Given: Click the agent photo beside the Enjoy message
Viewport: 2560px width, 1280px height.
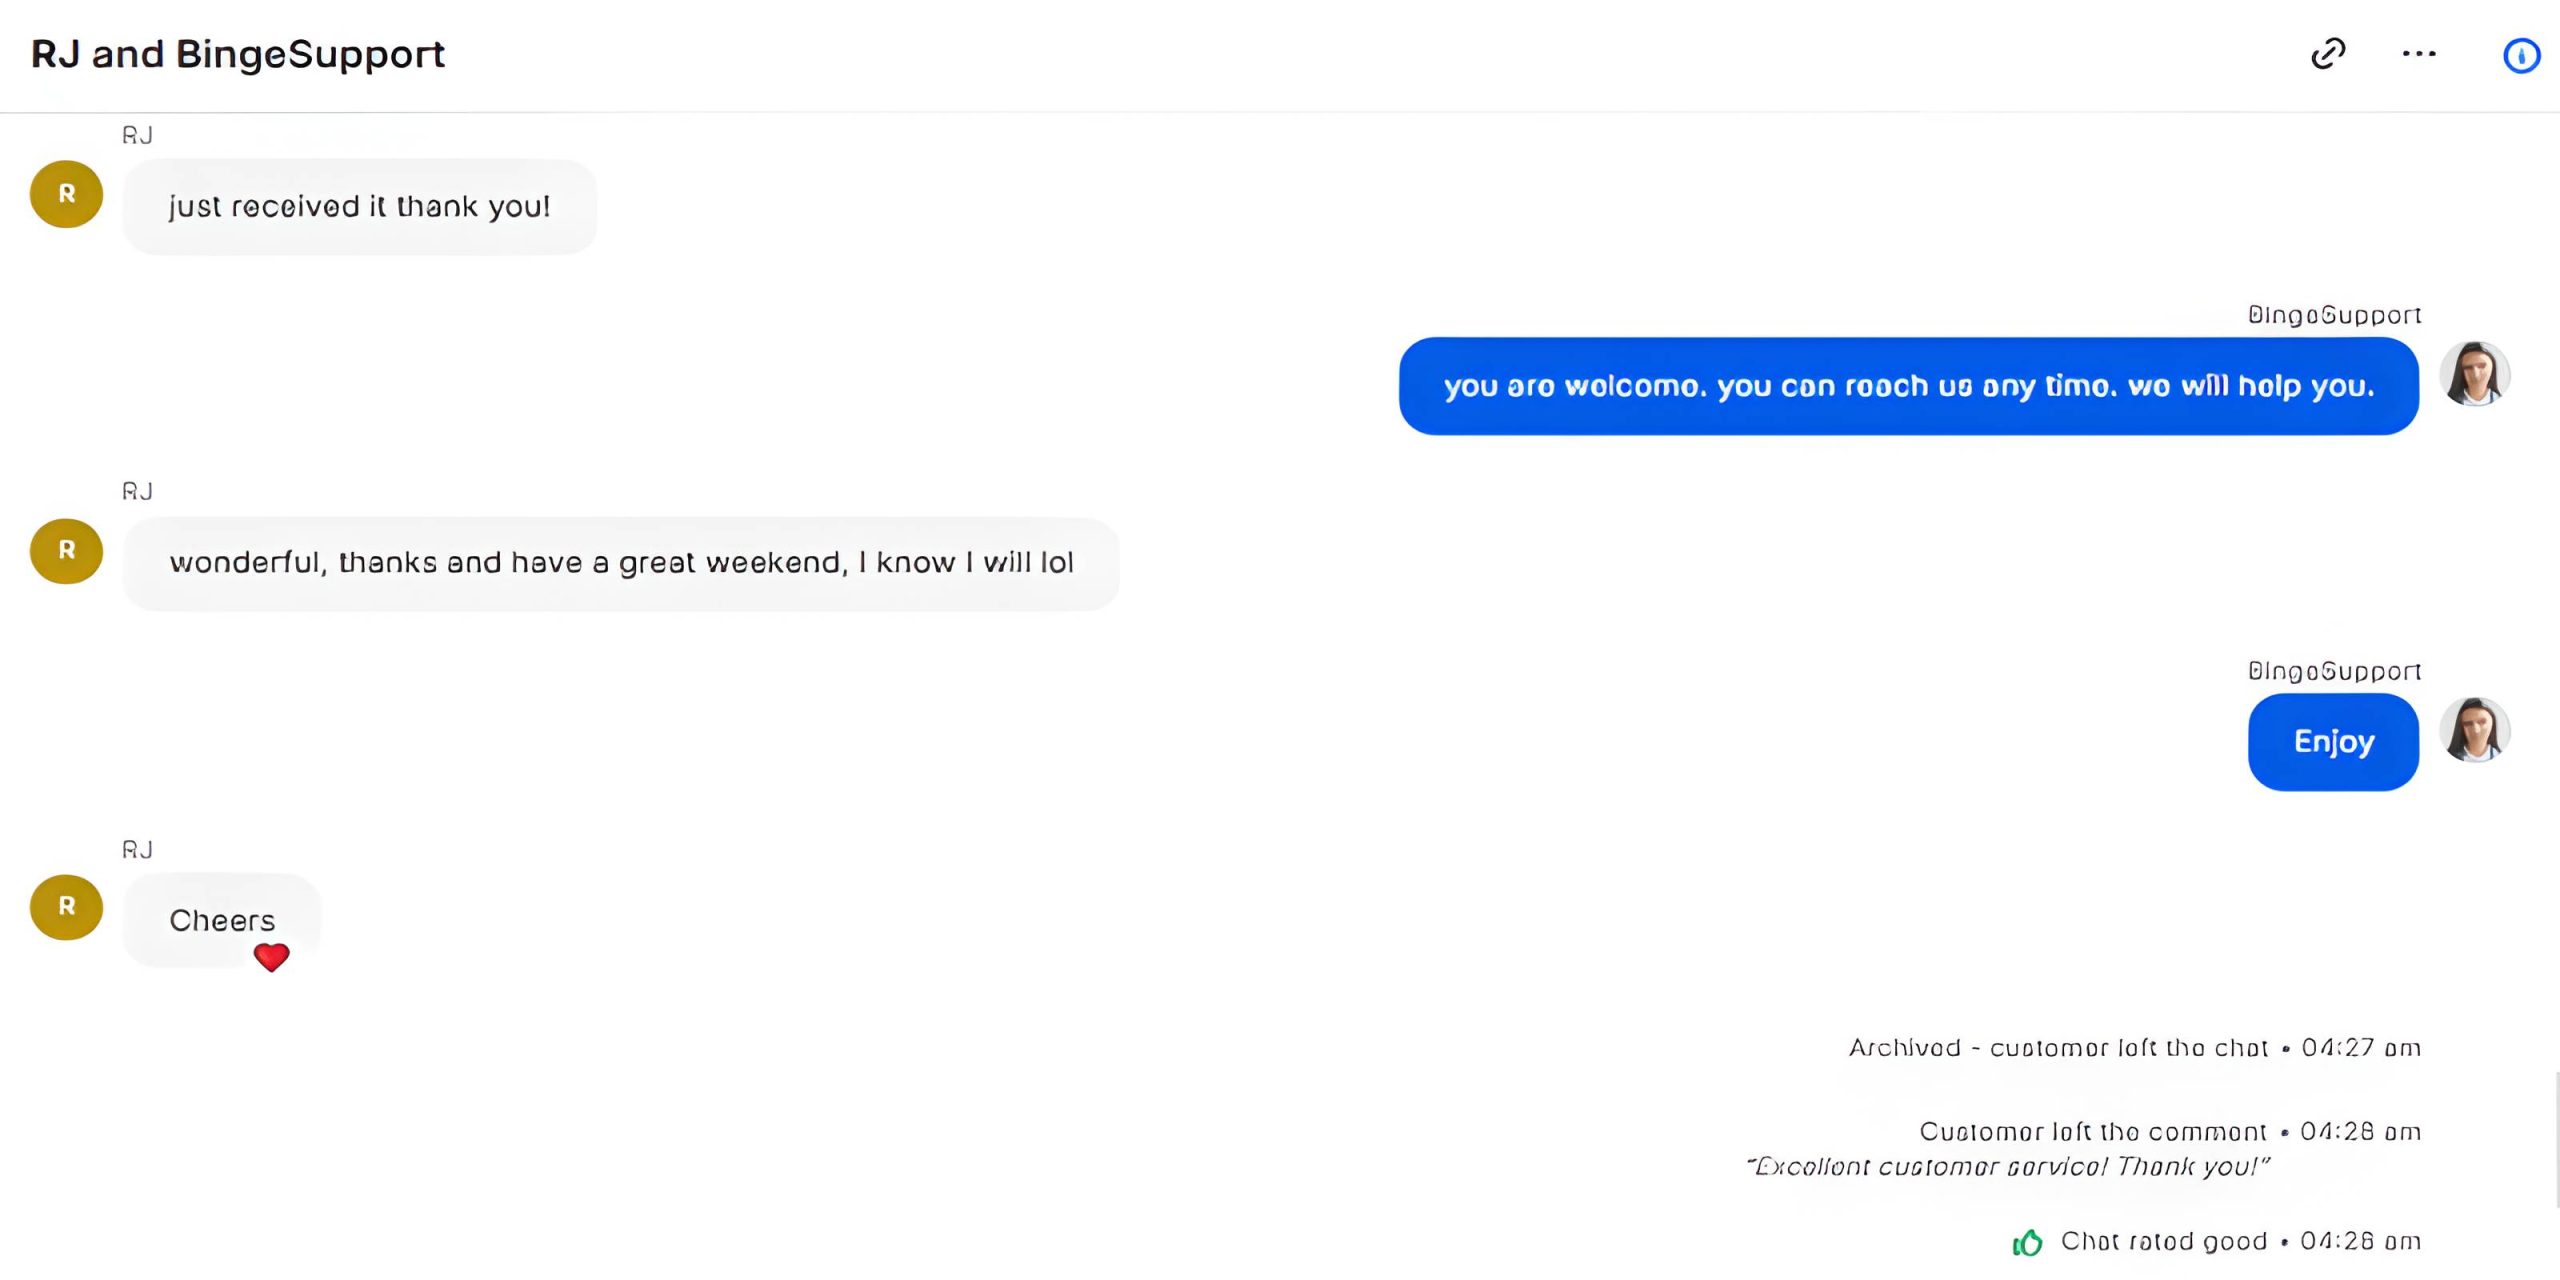Looking at the screenshot, I should pos(2475,730).
